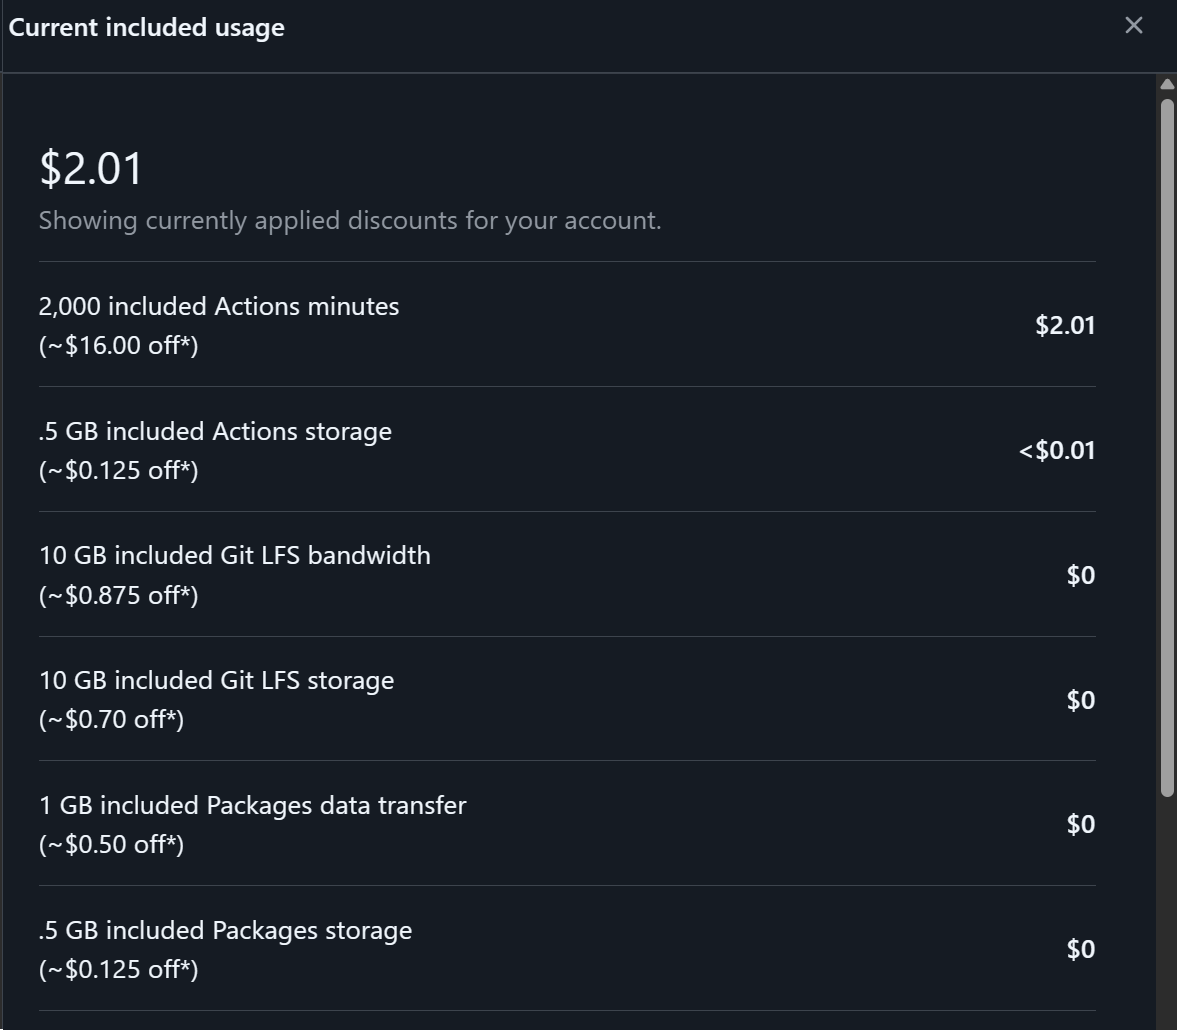
Task: Select the 1 GB Packages data transfer row
Action: click(x=567, y=824)
